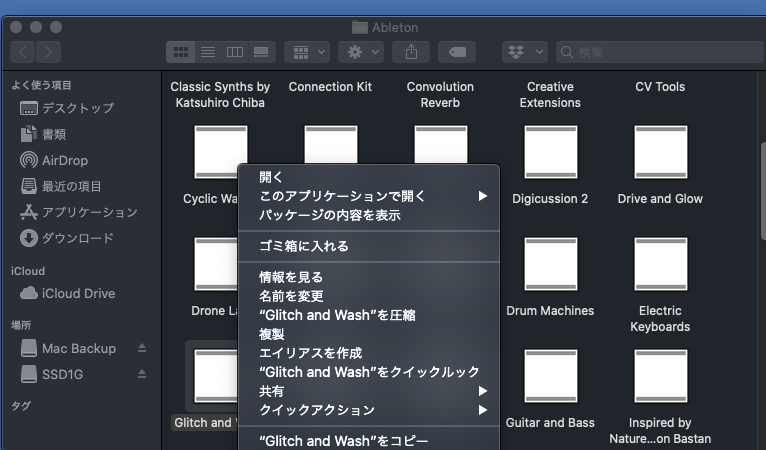Open 書類 in the sidebar
766x450 pixels.
[x=43, y=134]
